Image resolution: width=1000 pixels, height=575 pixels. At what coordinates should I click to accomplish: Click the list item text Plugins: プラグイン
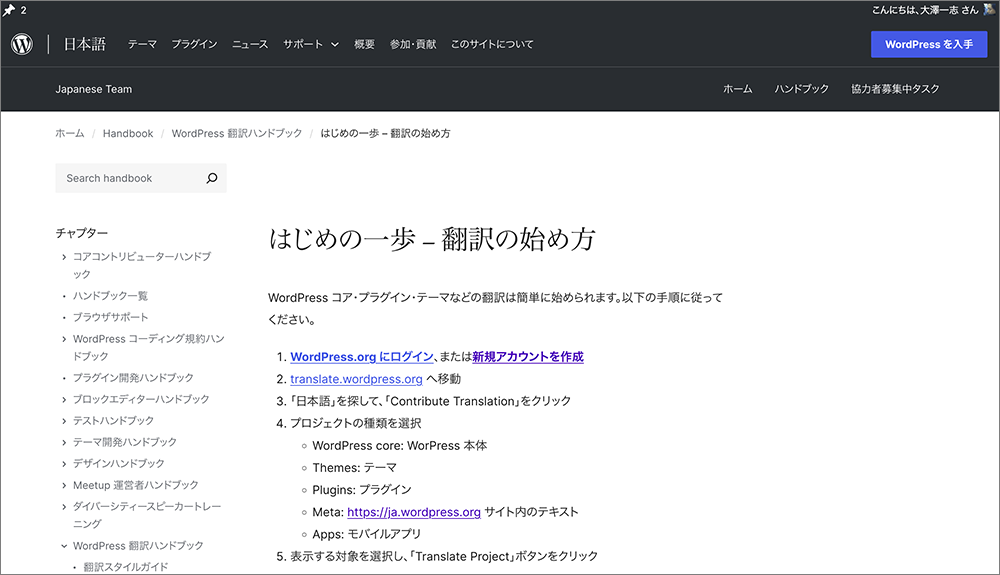coord(362,490)
